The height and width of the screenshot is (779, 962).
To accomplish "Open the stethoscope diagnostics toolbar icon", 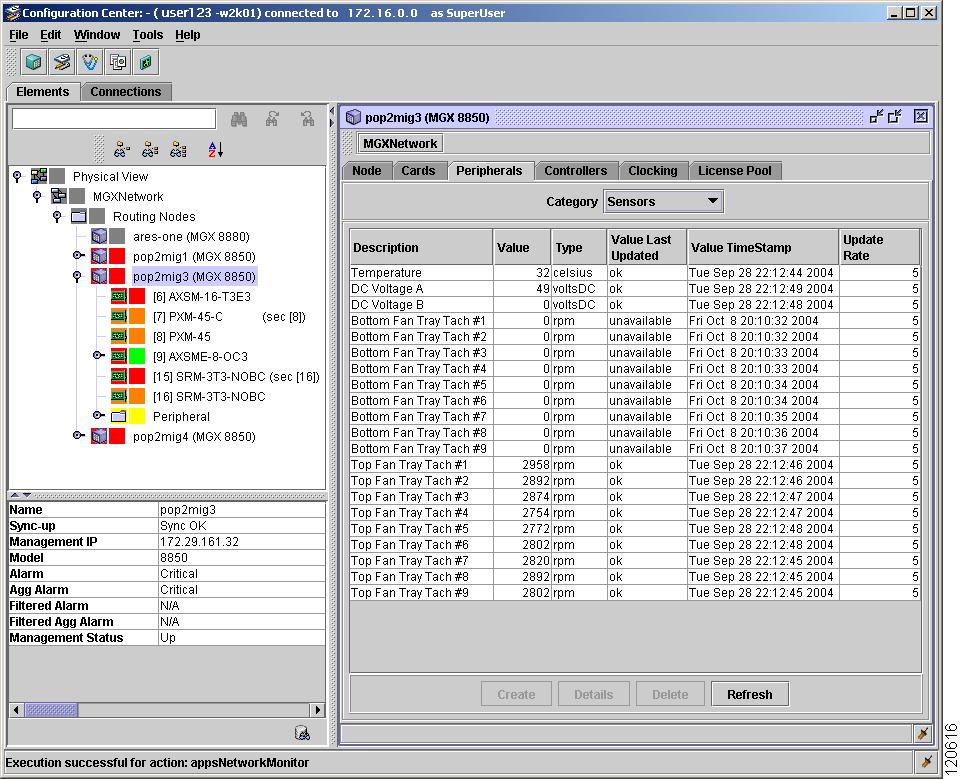I will [x=90, y=62].
